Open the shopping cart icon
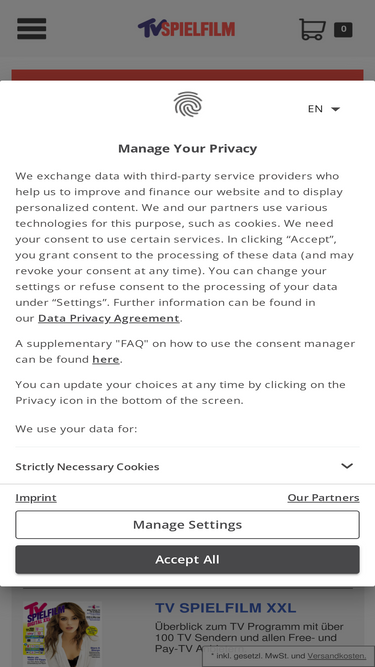The image size is (375, 667). point(312,29)
